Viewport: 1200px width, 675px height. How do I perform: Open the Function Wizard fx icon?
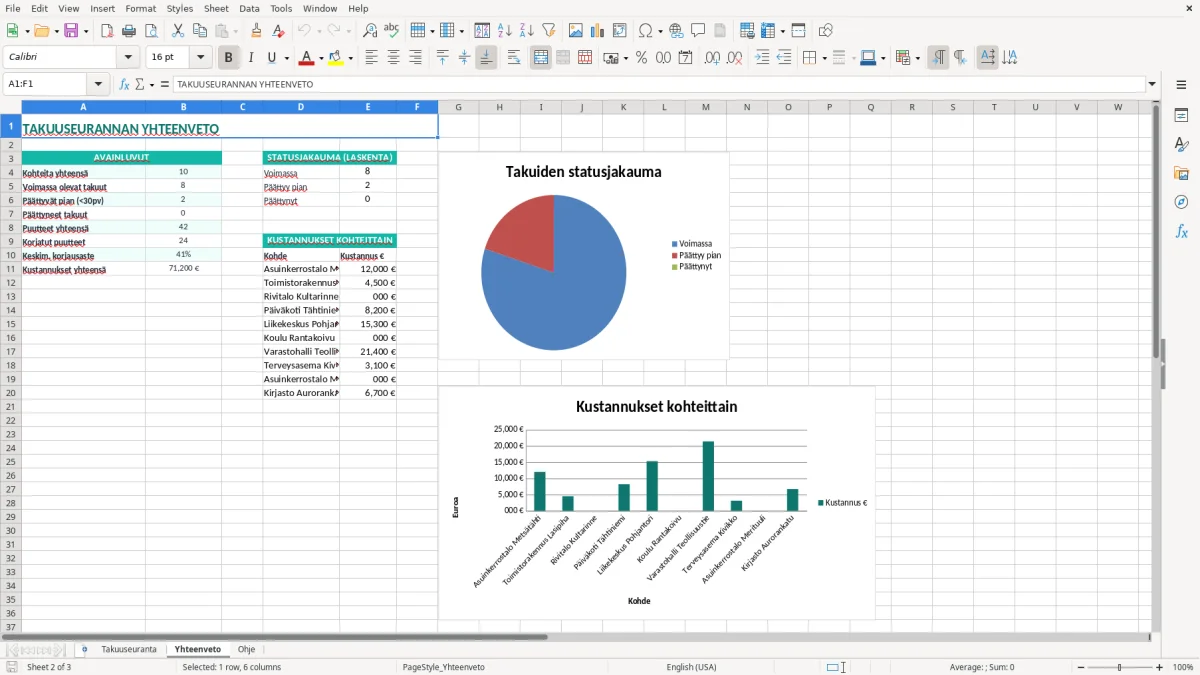click(124, 84)
